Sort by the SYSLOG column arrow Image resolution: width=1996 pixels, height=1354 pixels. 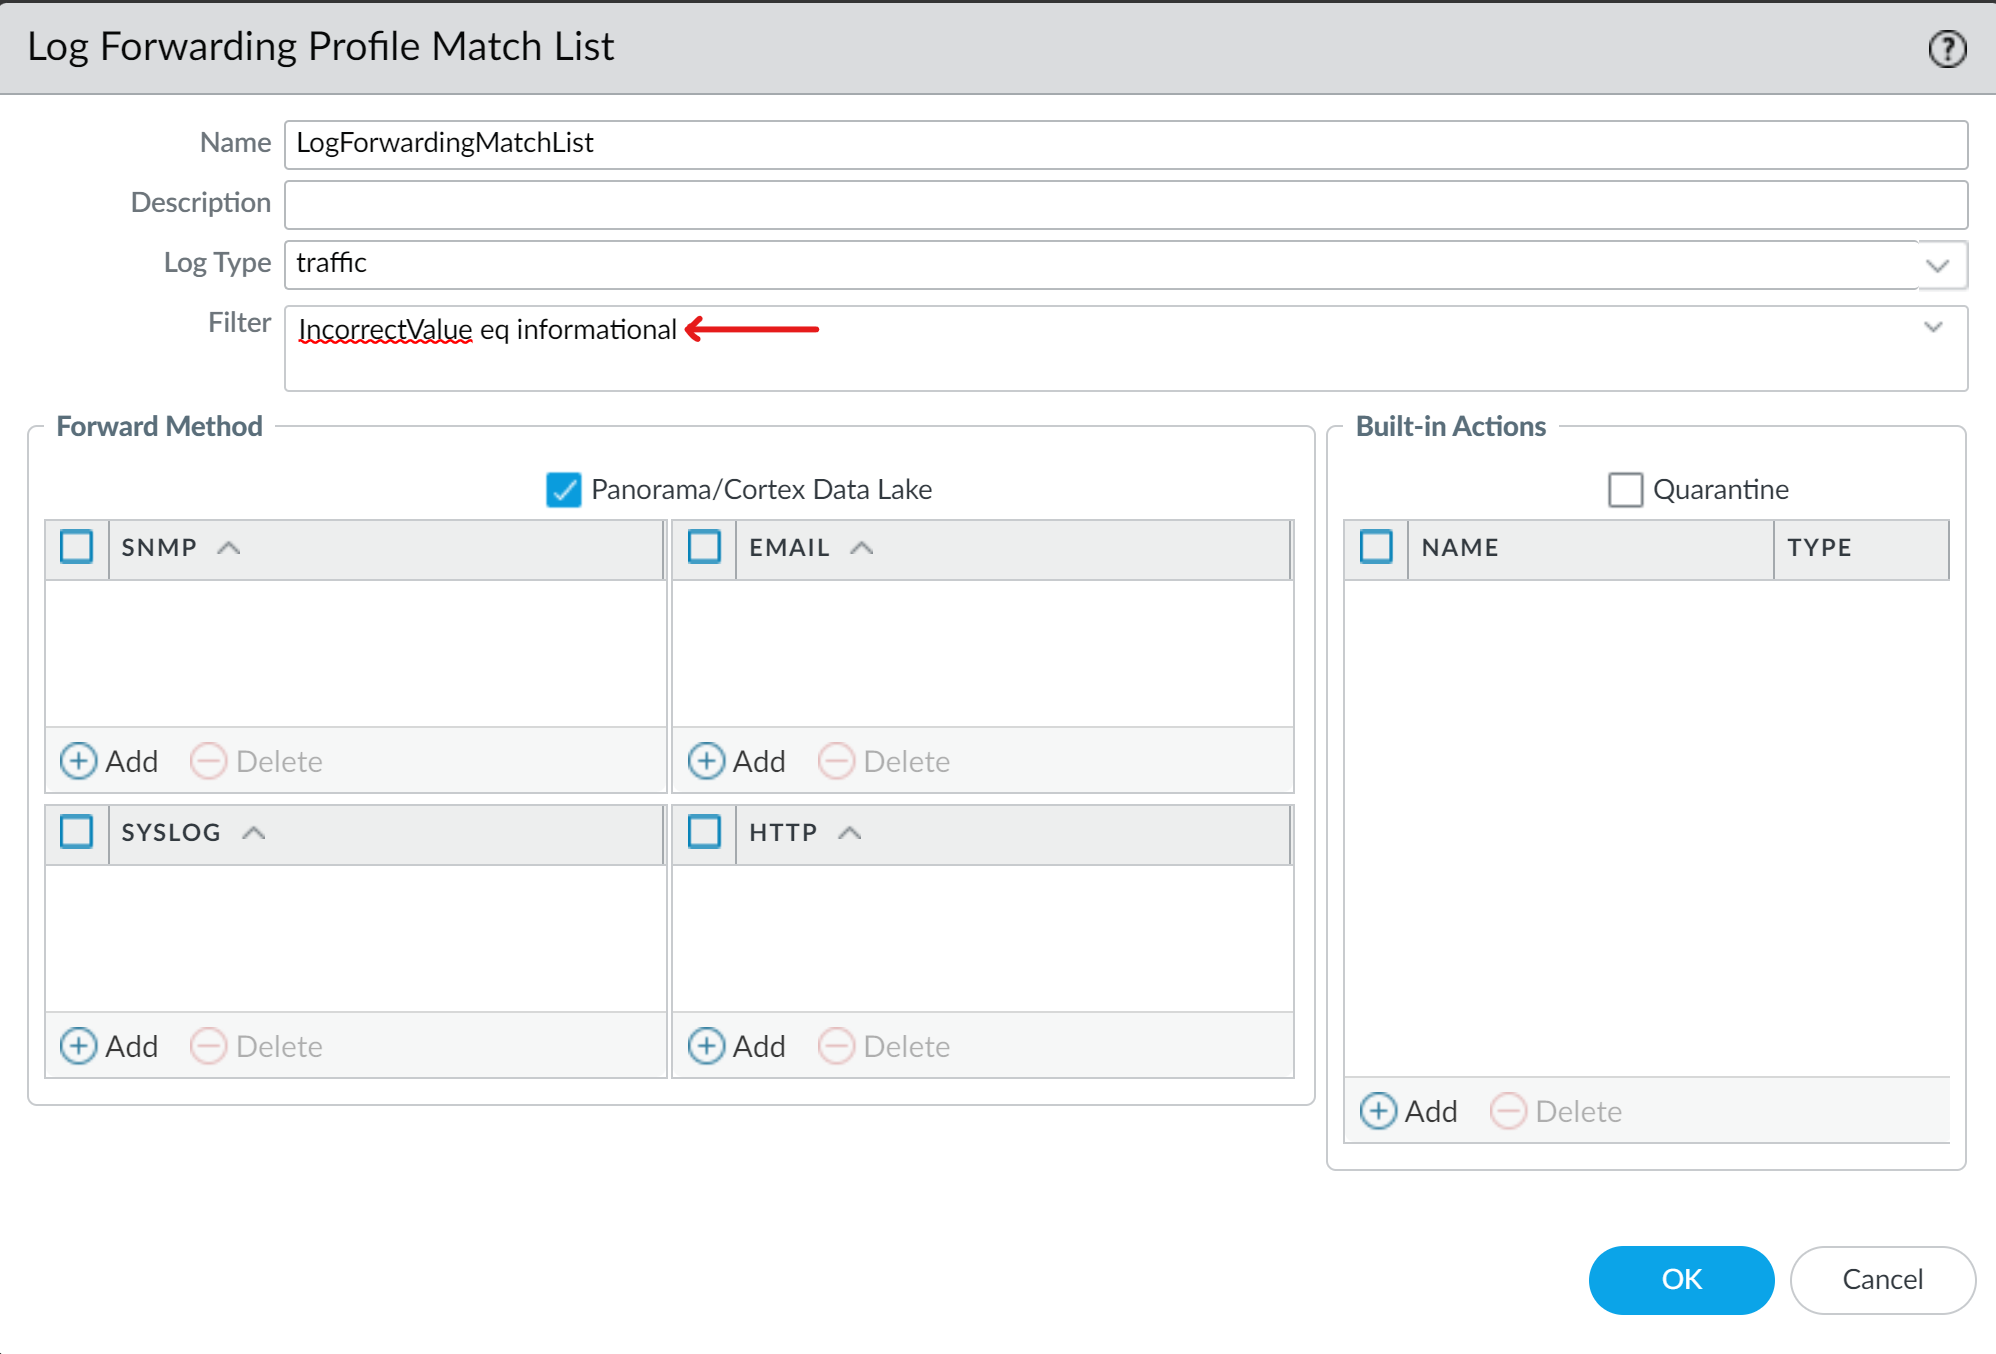254,832
